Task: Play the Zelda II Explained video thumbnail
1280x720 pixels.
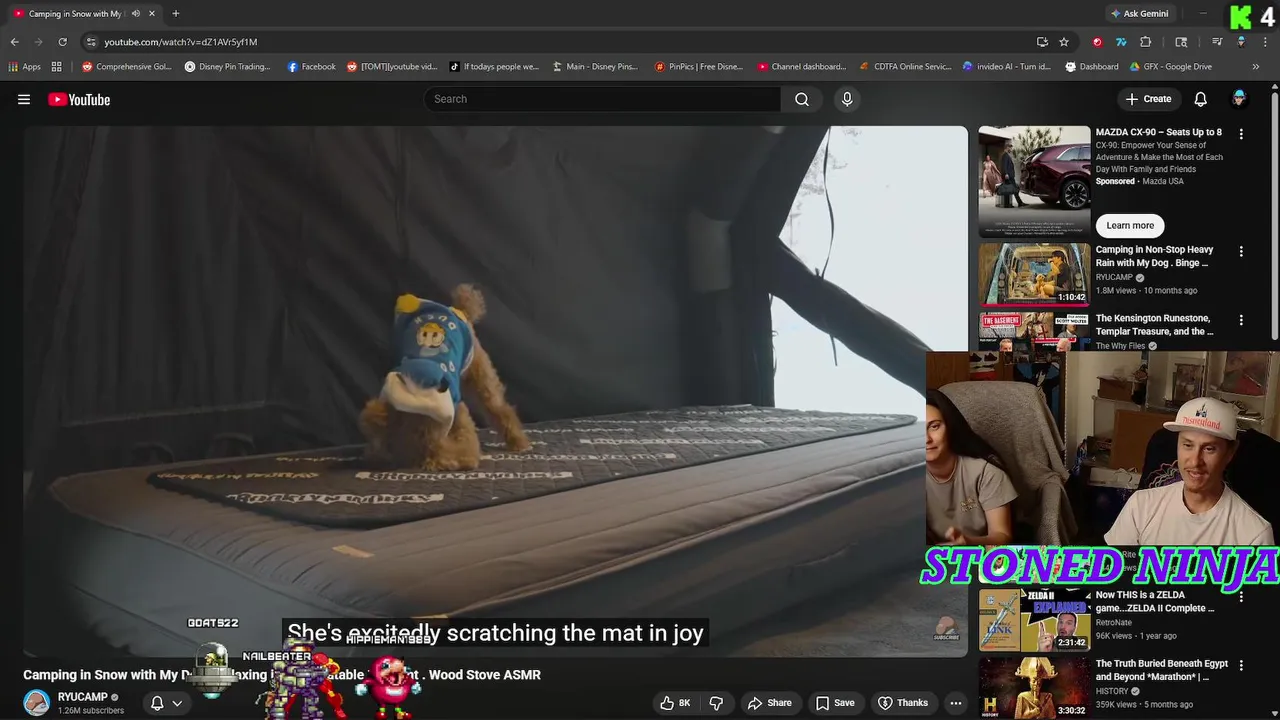Action: coord(1034,620)
